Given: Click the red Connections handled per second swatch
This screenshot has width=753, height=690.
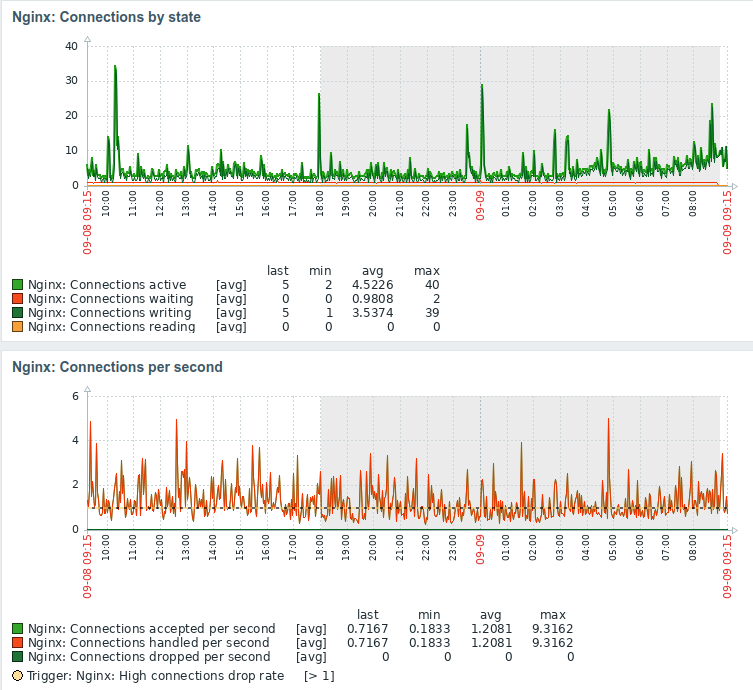Looking at the screenshot, I should point(17,642).
